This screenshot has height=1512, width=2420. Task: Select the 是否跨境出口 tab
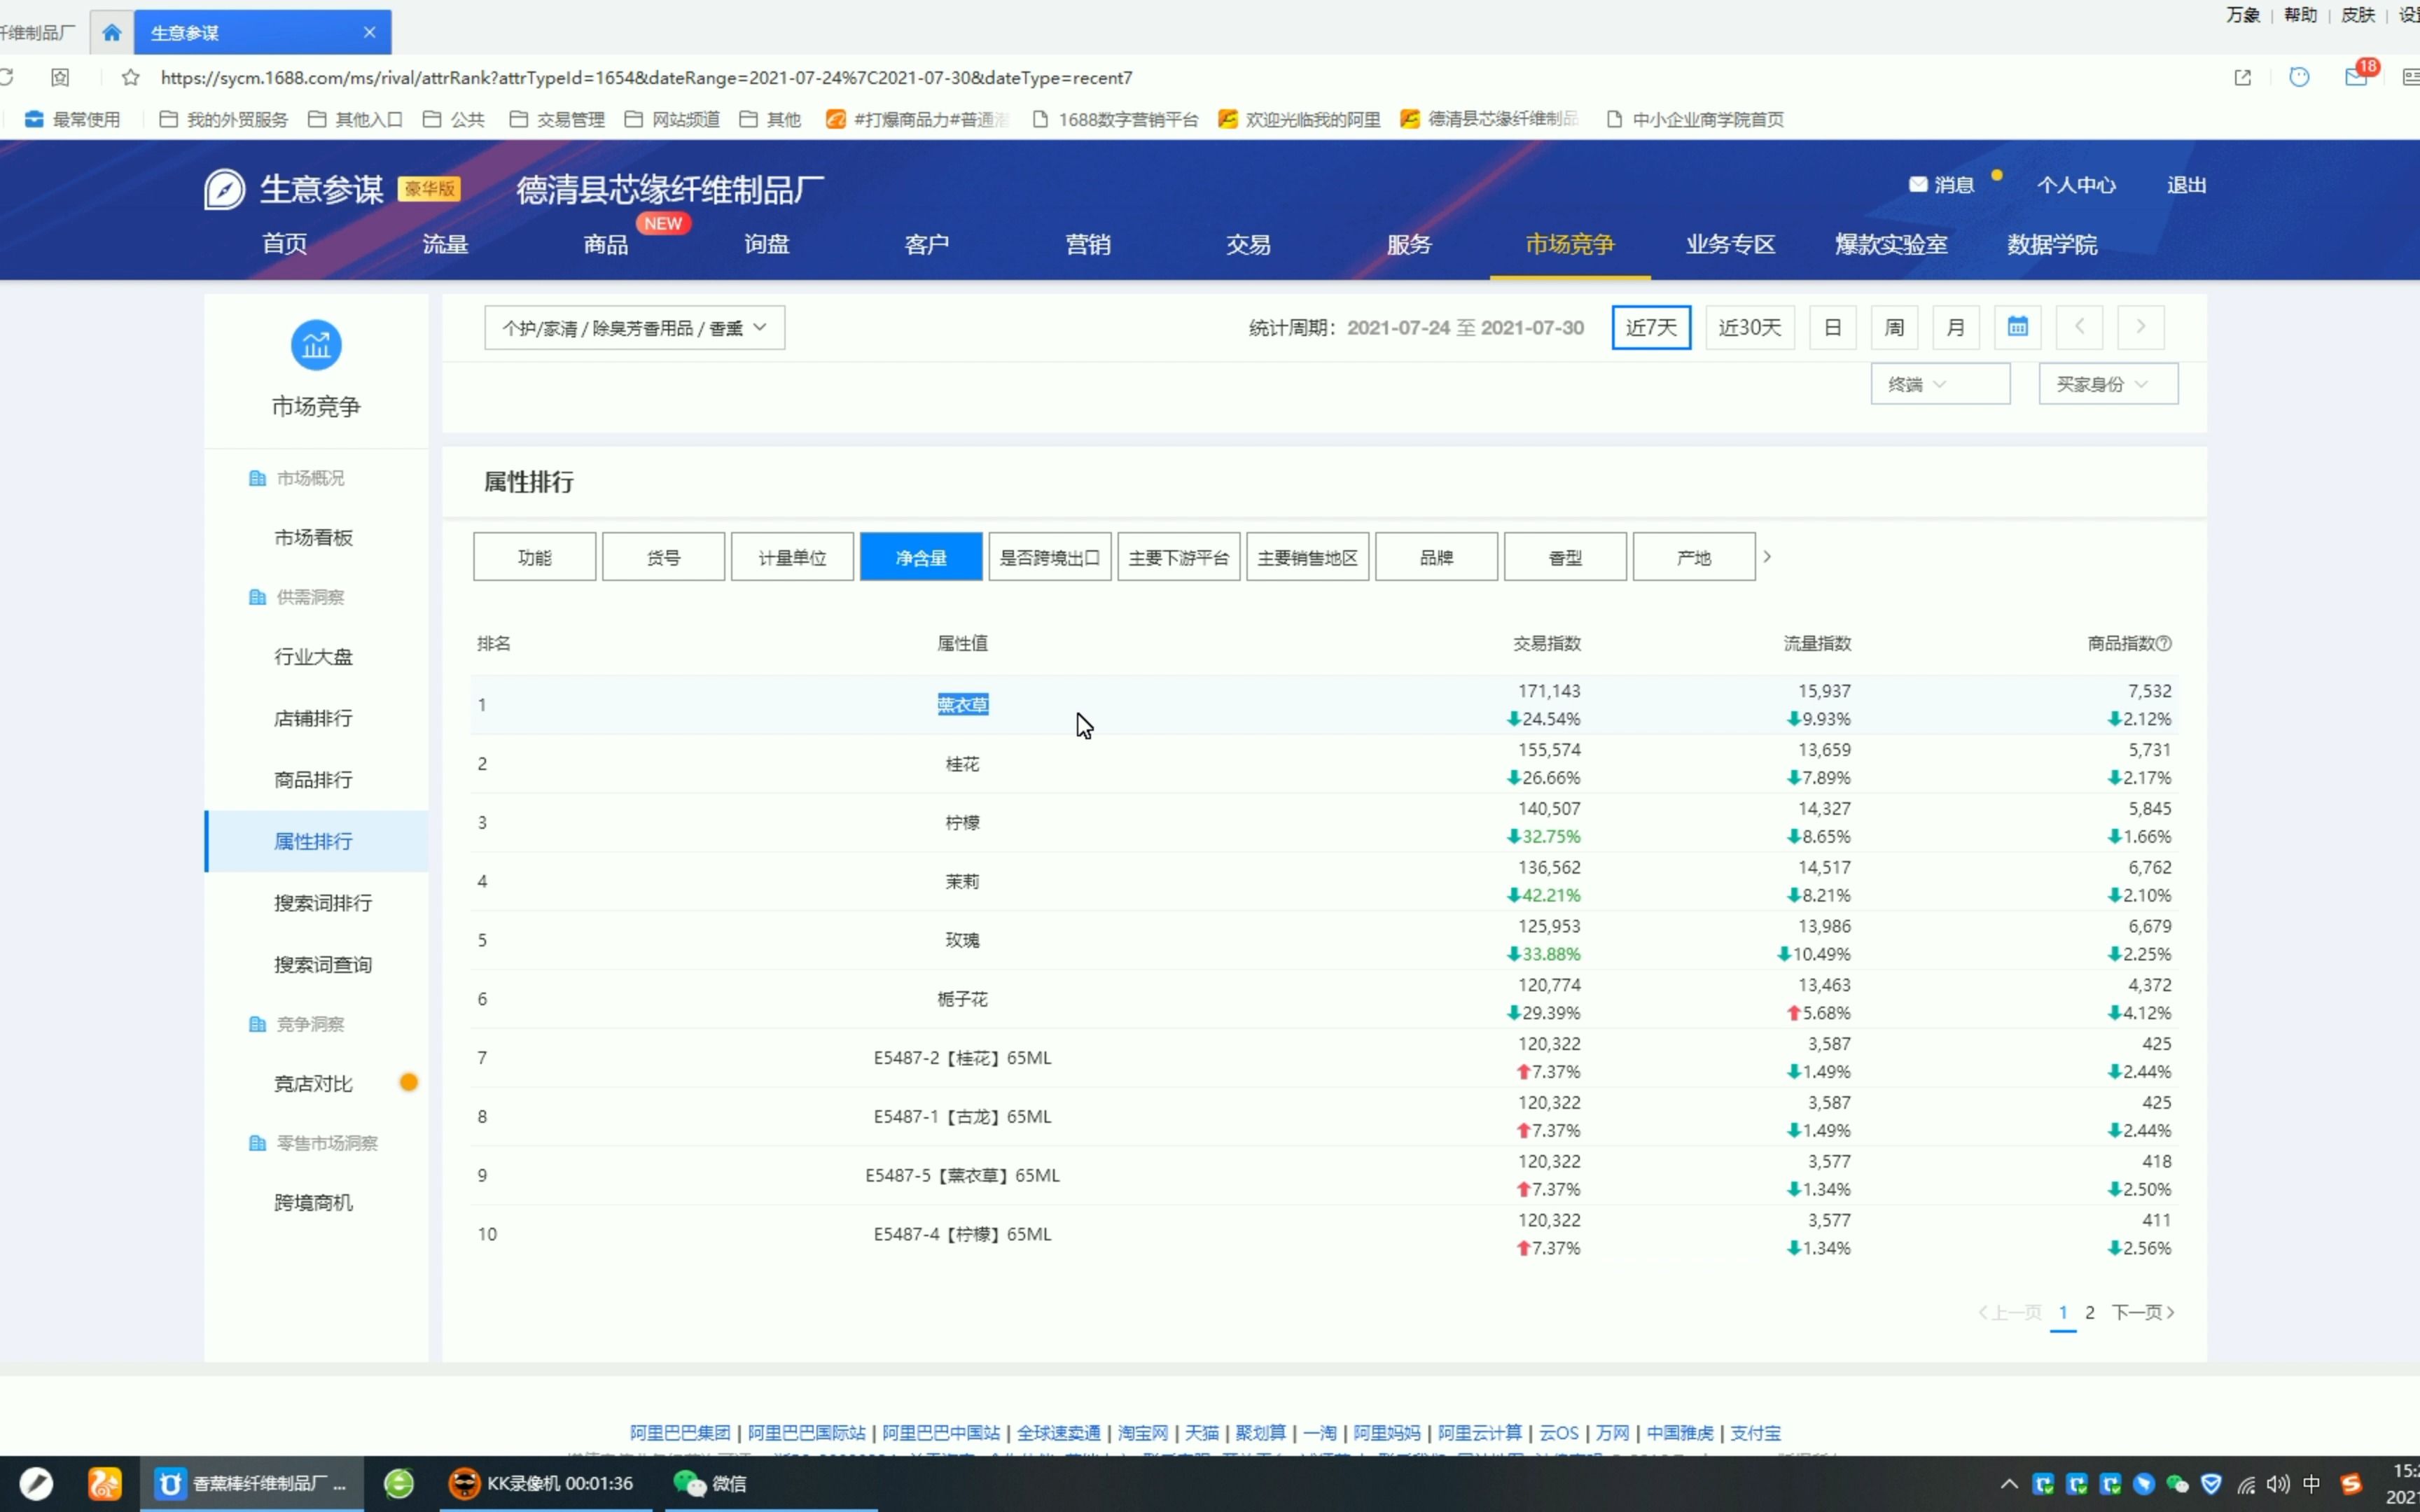1050,557
